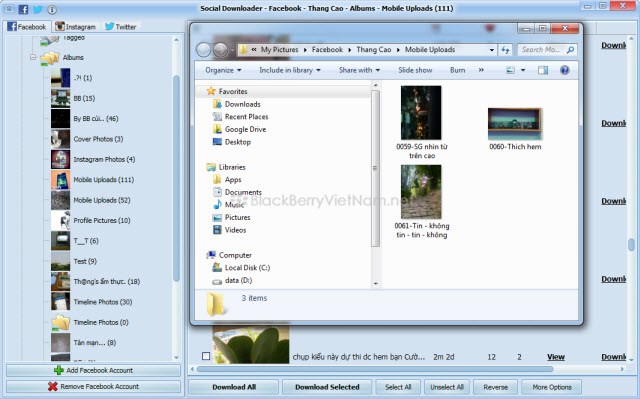
Task: Open Videos library
Action: (x=235, y=230)
